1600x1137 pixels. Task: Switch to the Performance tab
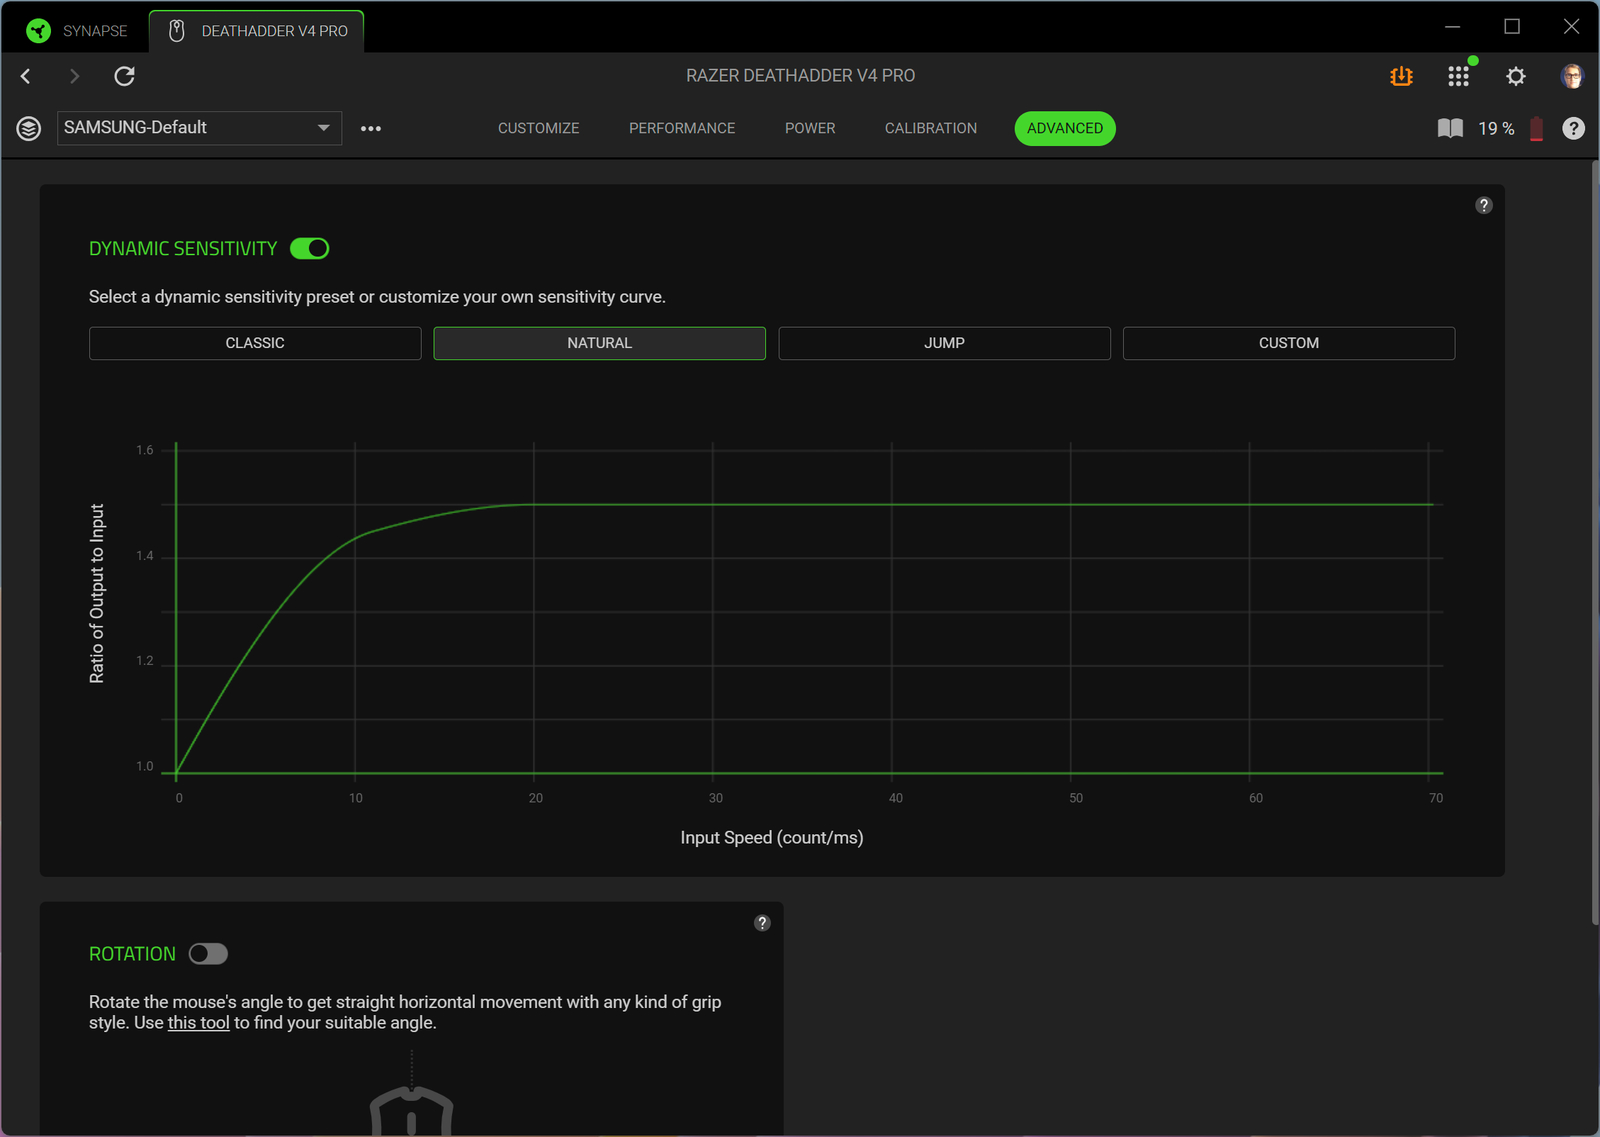tap(682, 128)
